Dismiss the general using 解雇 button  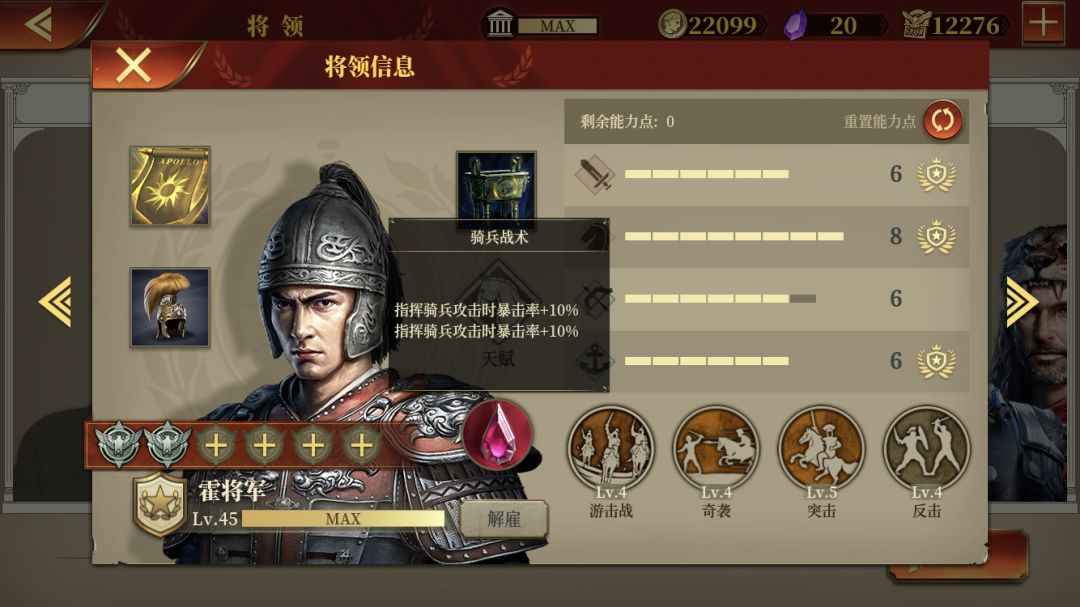pos(503,519)
